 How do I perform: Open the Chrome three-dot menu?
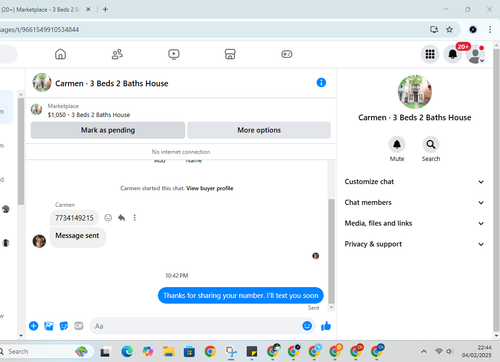490,29
